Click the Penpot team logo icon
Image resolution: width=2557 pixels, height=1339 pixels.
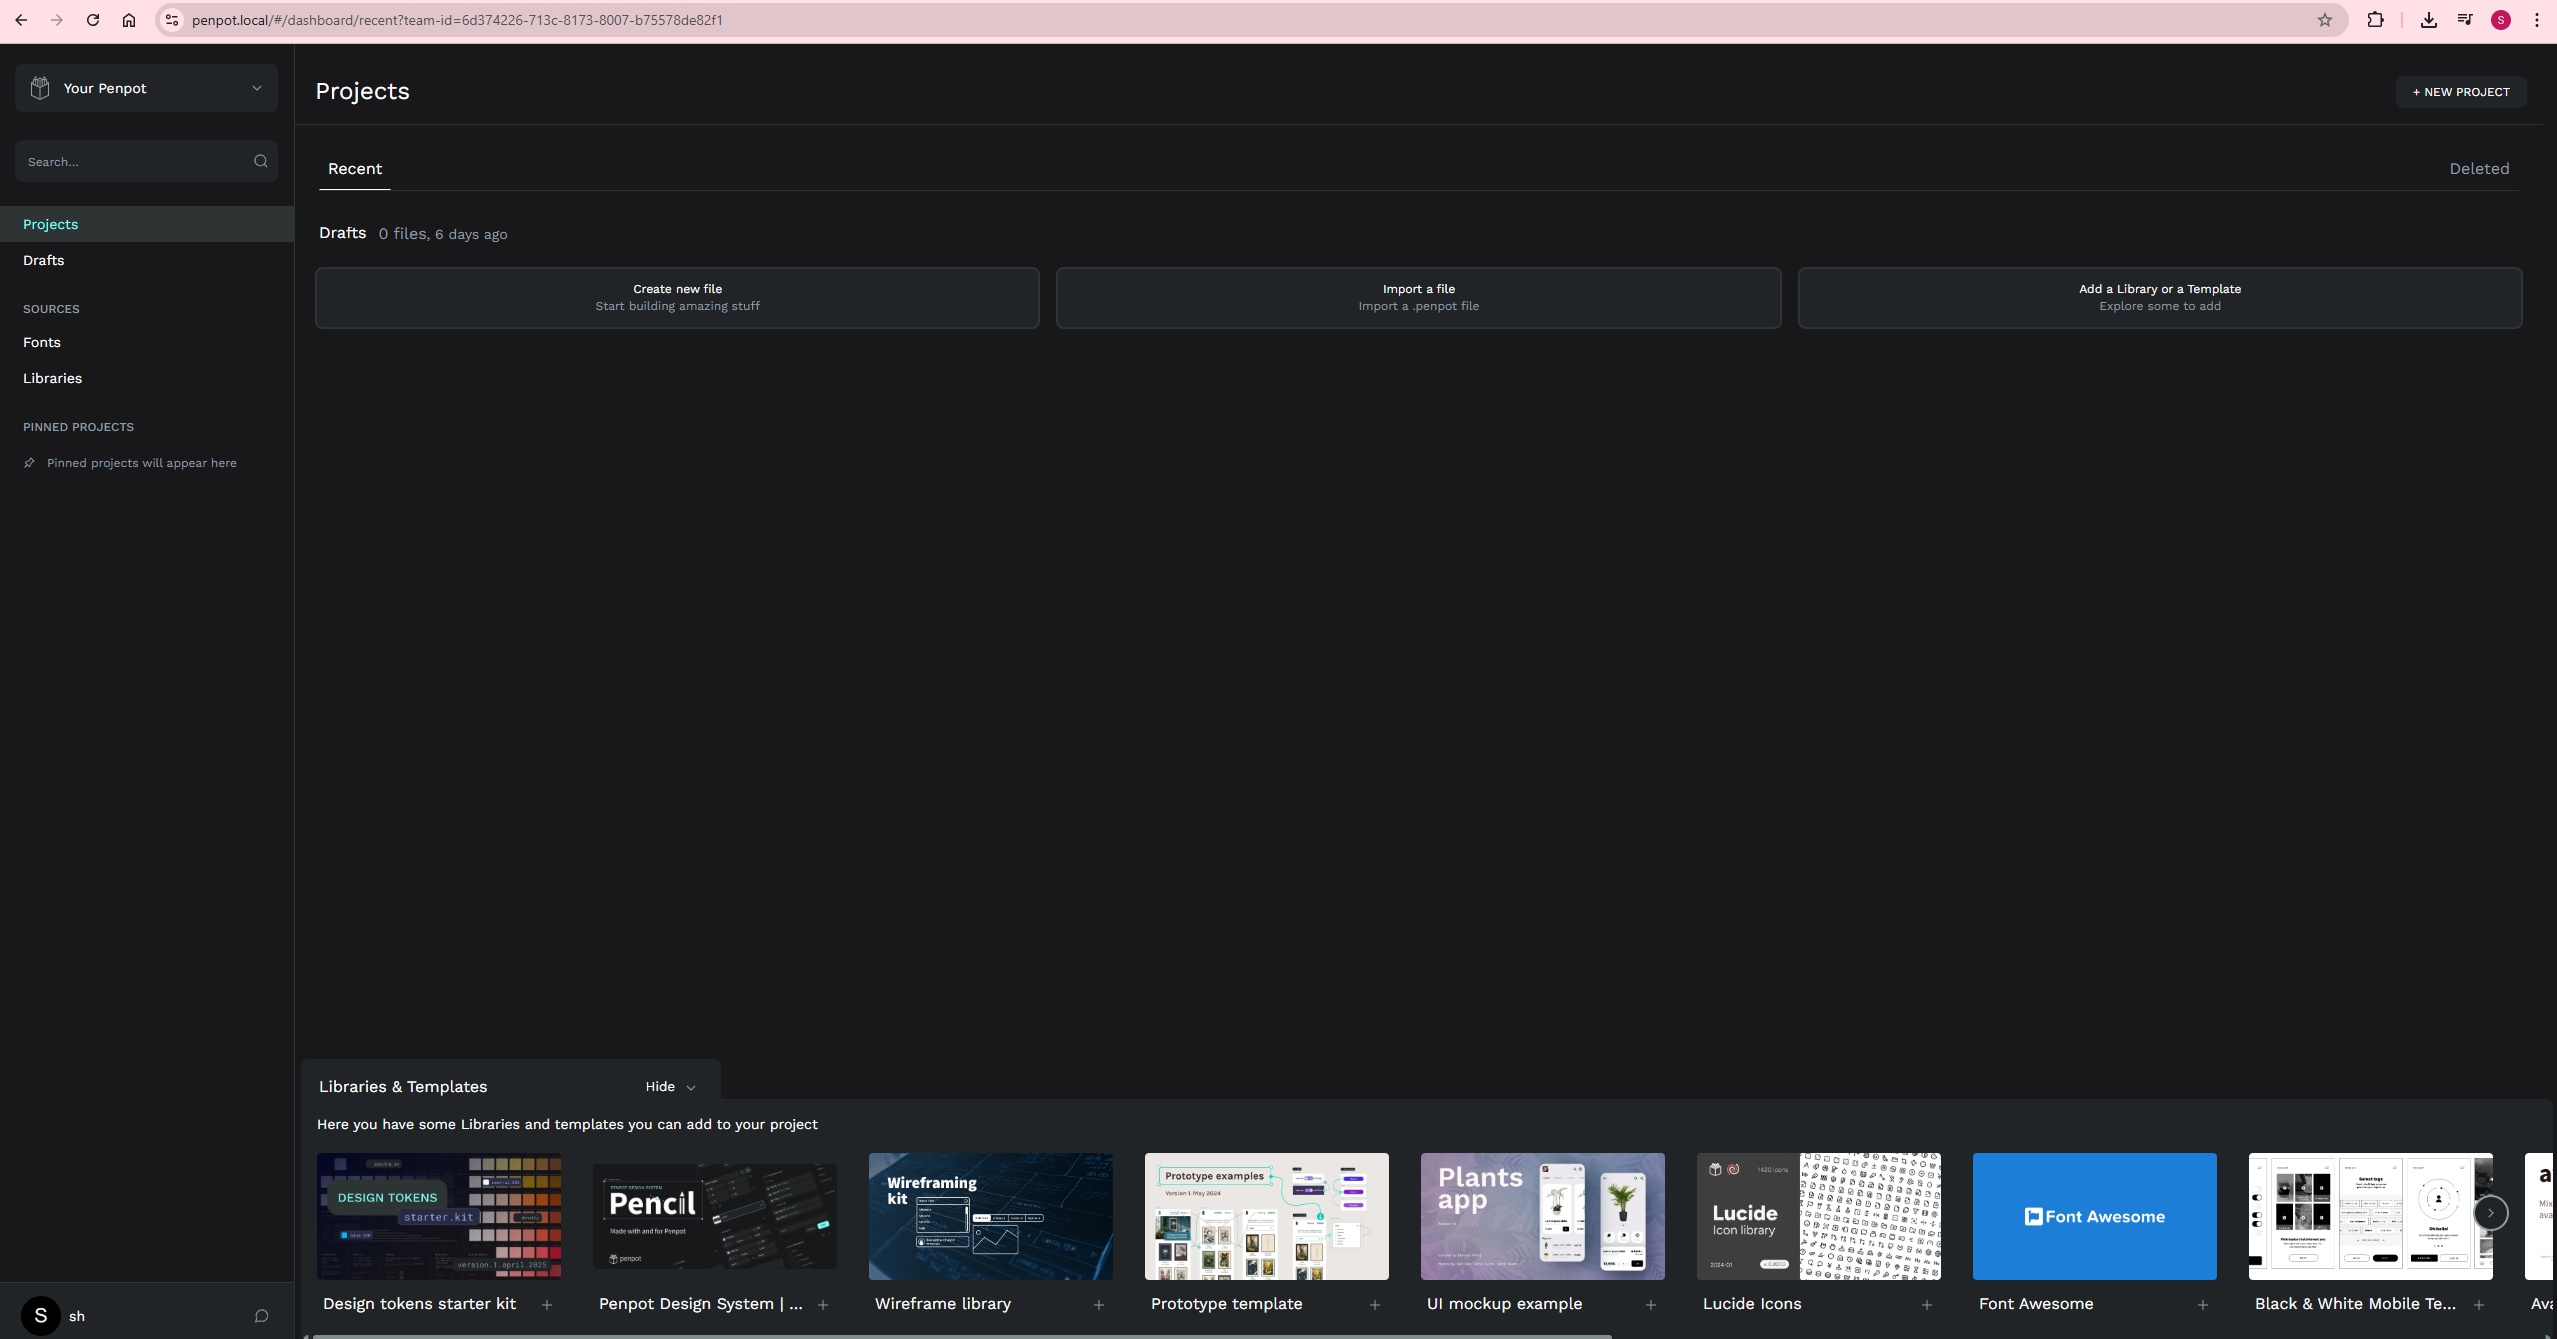[40, 88]
